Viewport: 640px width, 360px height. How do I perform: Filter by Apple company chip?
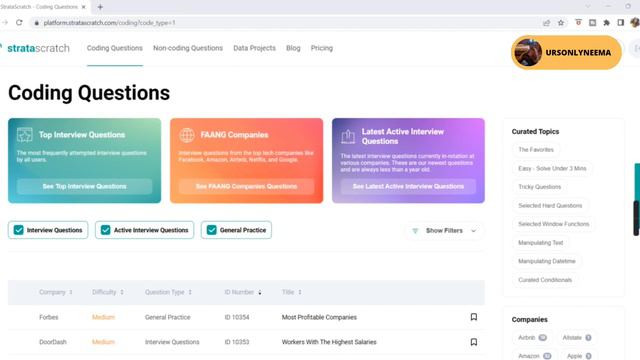pyautogui.click(x=579, y=356)
